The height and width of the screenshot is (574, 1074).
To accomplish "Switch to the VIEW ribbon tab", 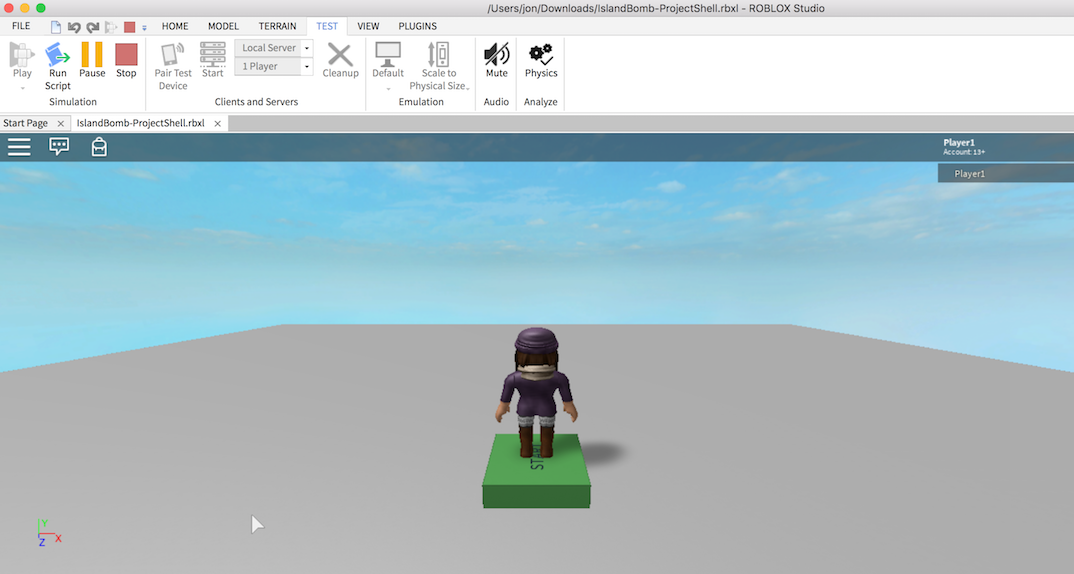I will (368, 26).
